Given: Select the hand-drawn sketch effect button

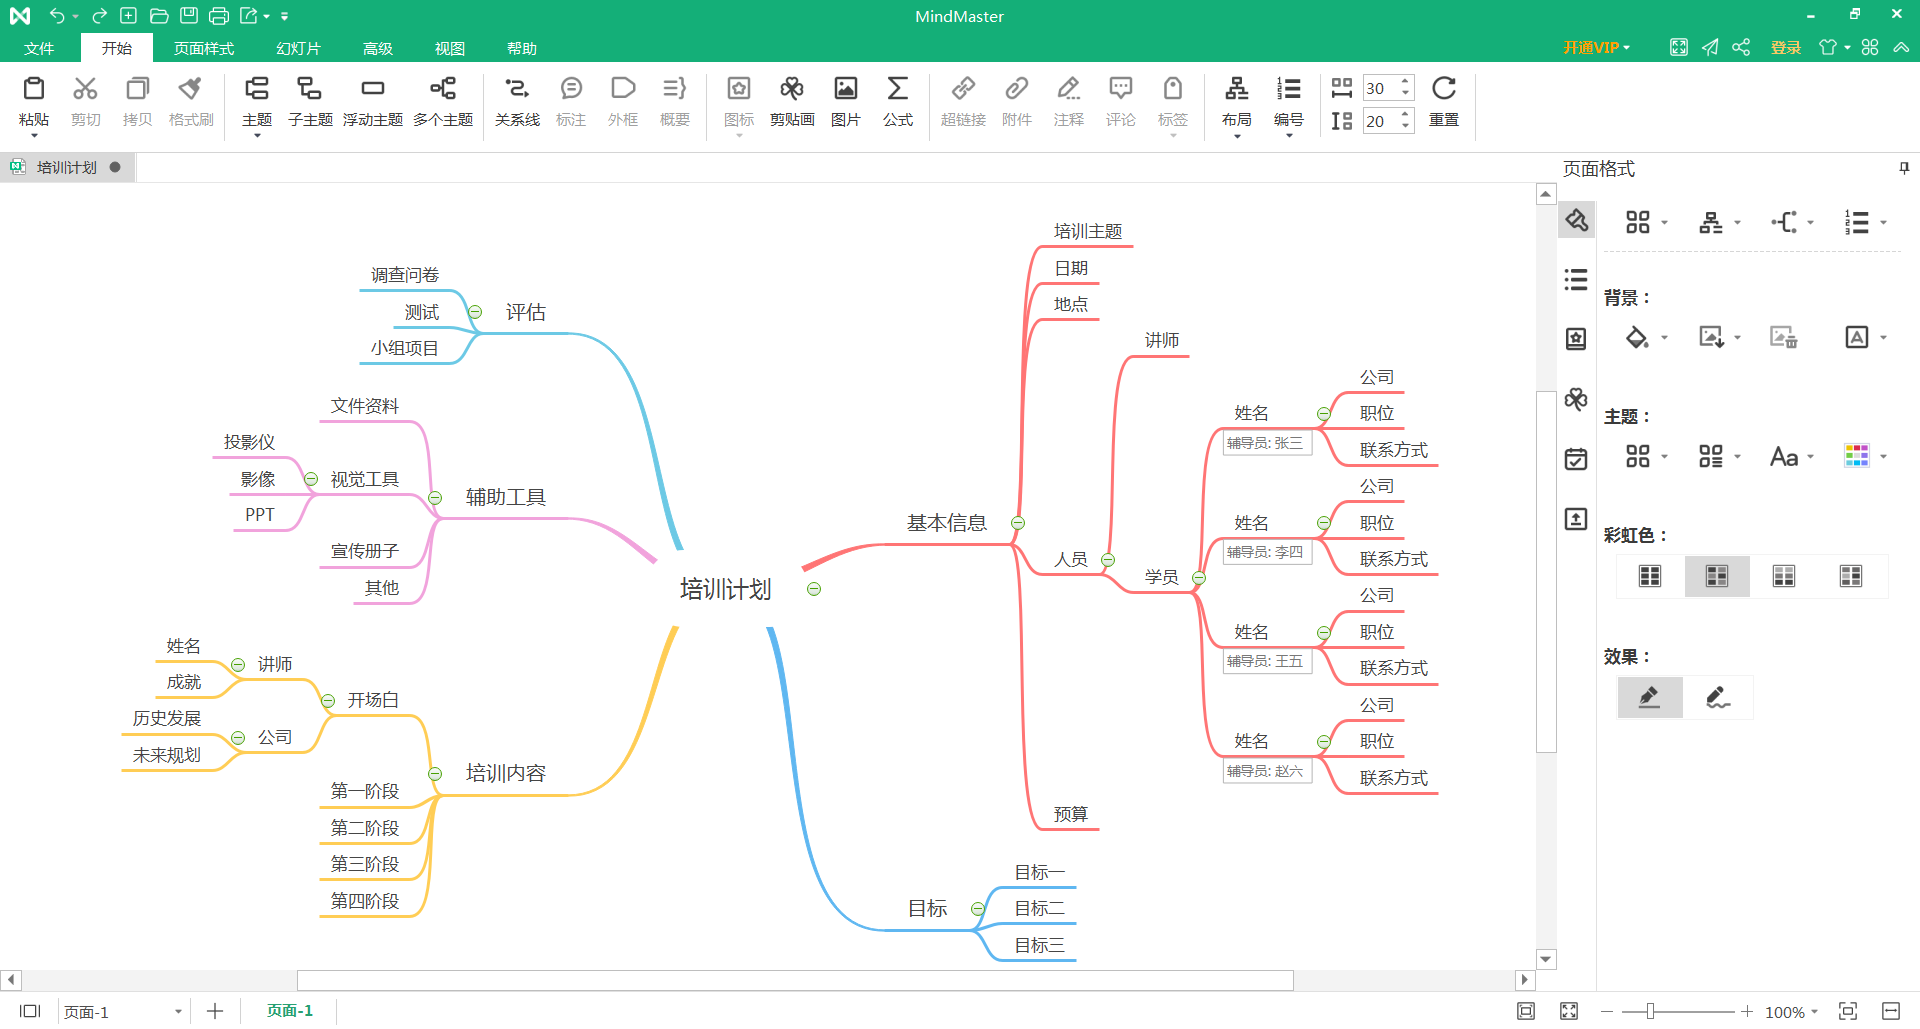Looking at the screenshot, I should click(1718, 697).
